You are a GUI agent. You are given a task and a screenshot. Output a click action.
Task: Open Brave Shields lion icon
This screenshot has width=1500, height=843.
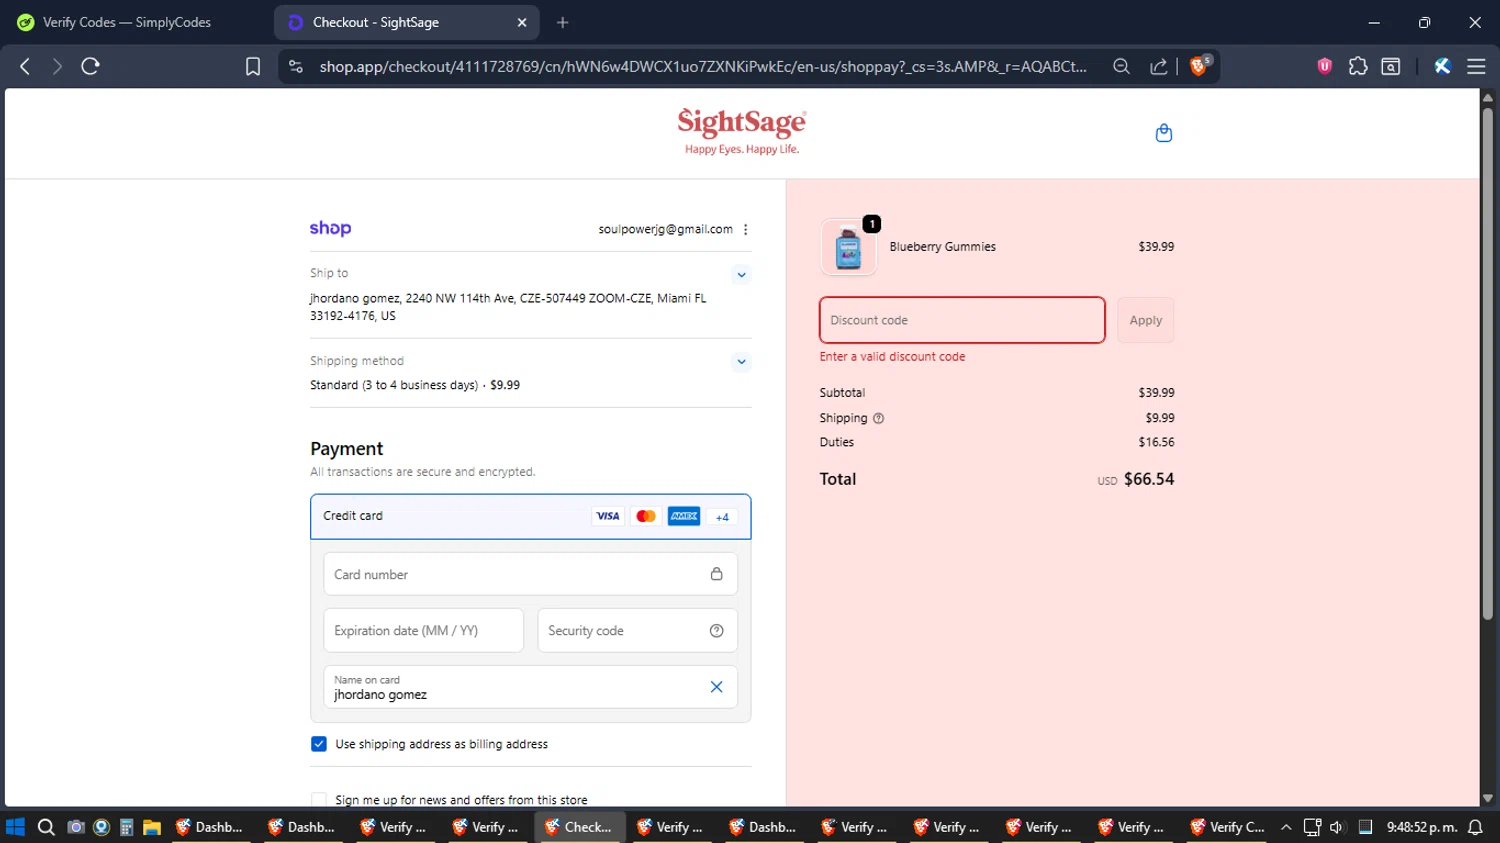point(1200,66)
